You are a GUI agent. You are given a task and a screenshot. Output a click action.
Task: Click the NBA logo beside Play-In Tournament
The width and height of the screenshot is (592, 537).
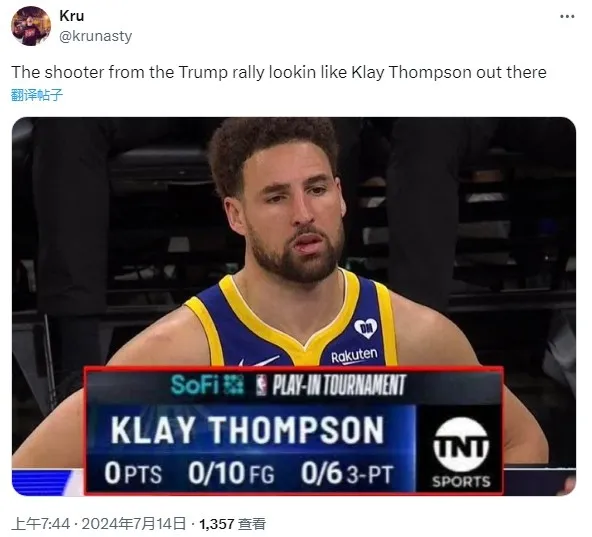[x=261, y=385]
